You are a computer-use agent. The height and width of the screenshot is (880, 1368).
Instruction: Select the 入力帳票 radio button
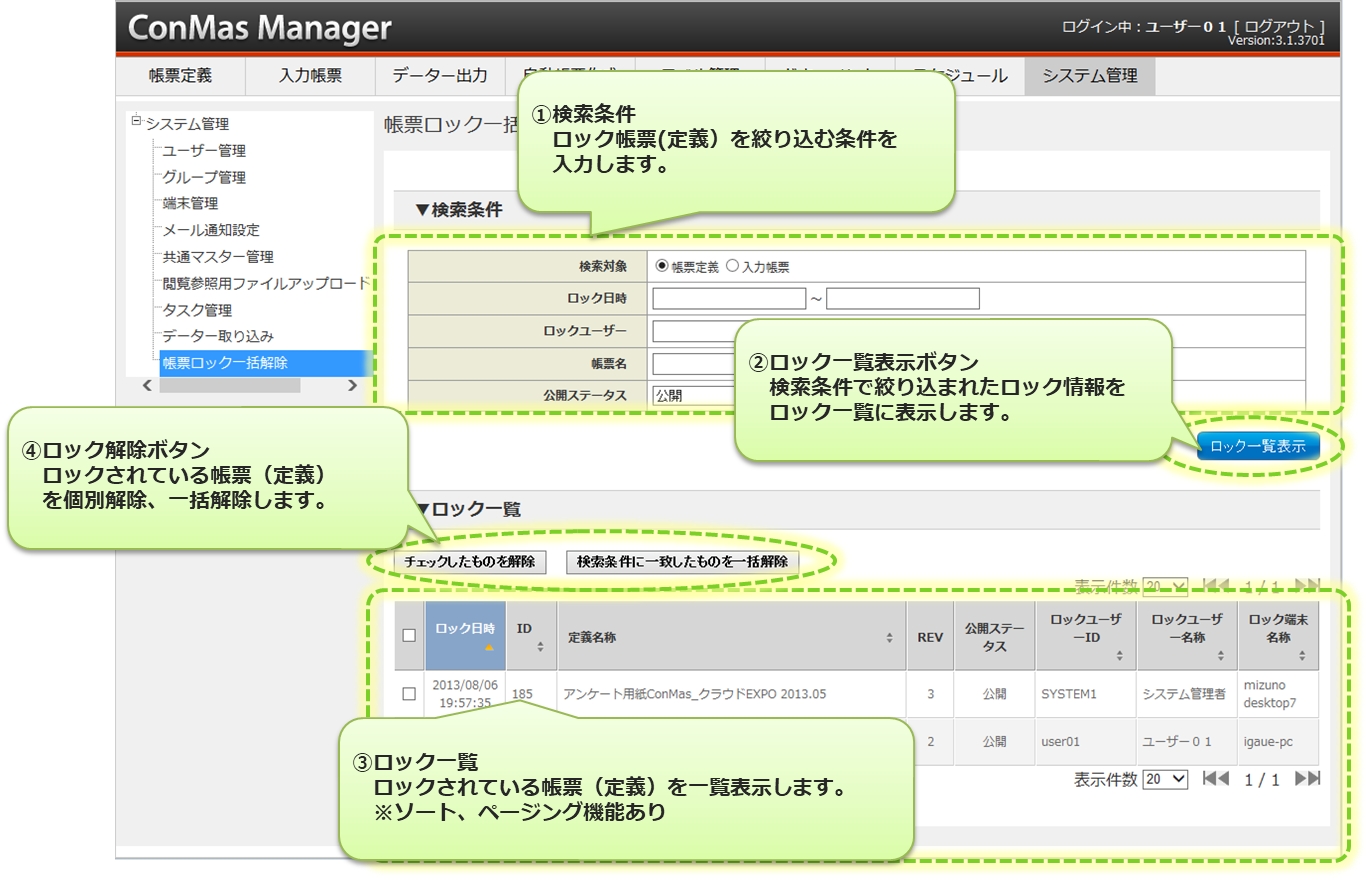coord(732,267)
